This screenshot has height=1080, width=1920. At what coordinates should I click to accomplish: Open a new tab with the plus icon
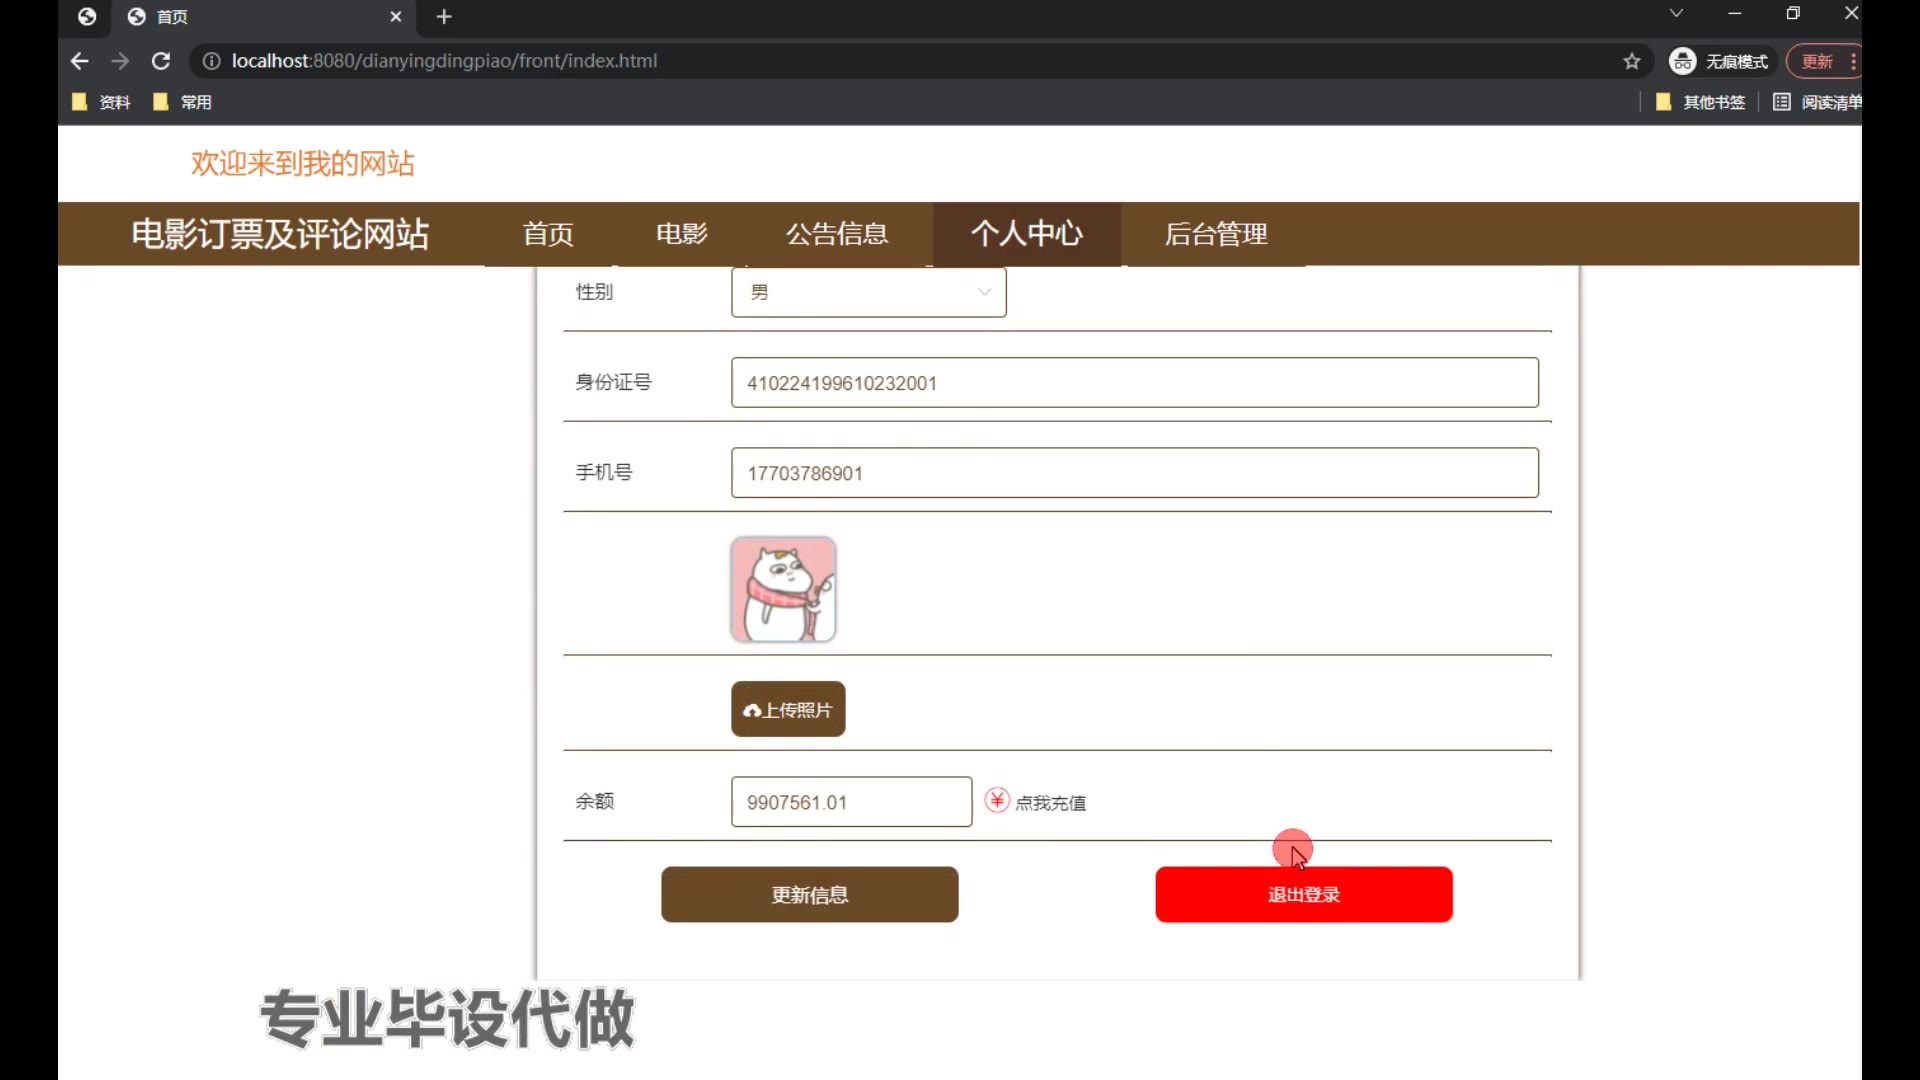[x=444, y=17]
